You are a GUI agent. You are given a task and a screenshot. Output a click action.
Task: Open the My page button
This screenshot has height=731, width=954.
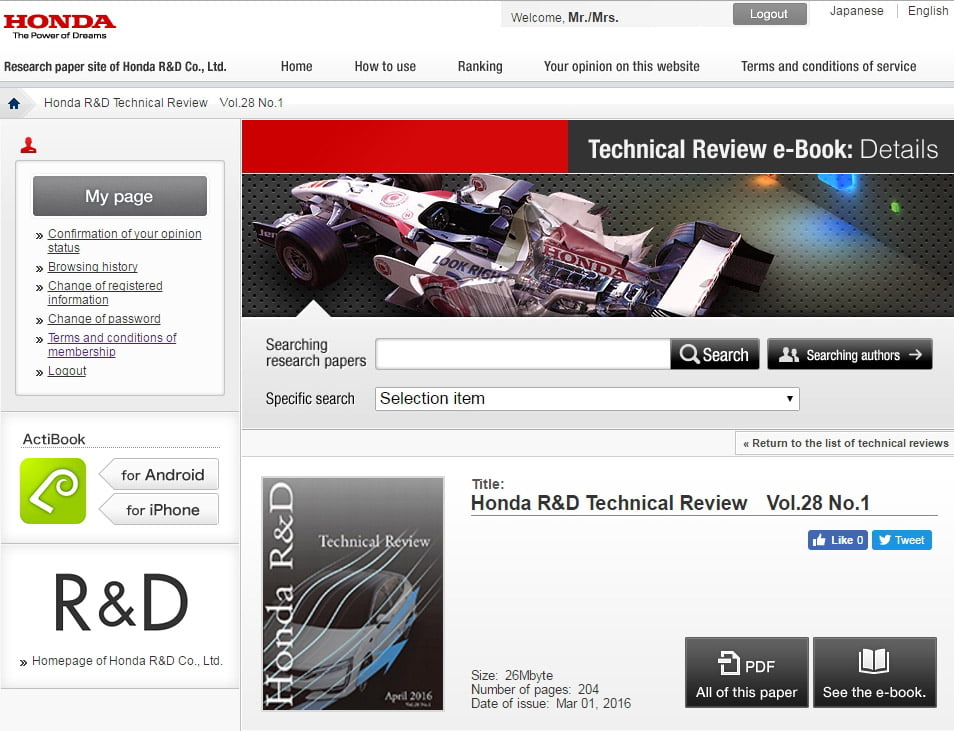coord(120,196)
